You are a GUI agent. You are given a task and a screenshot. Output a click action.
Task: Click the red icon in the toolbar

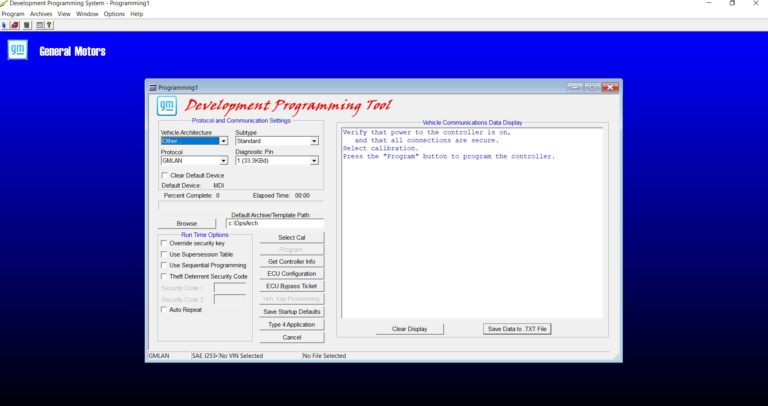[15, 24]
